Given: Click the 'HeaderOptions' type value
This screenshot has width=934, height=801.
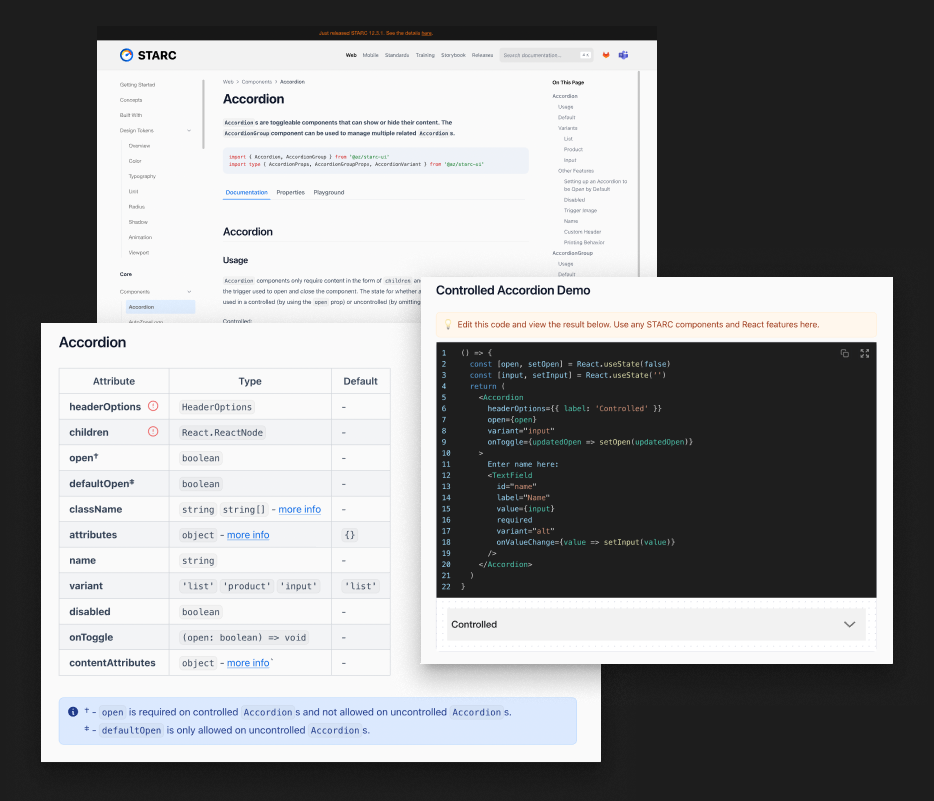Looking at the screenshot, I should point(217,407).
